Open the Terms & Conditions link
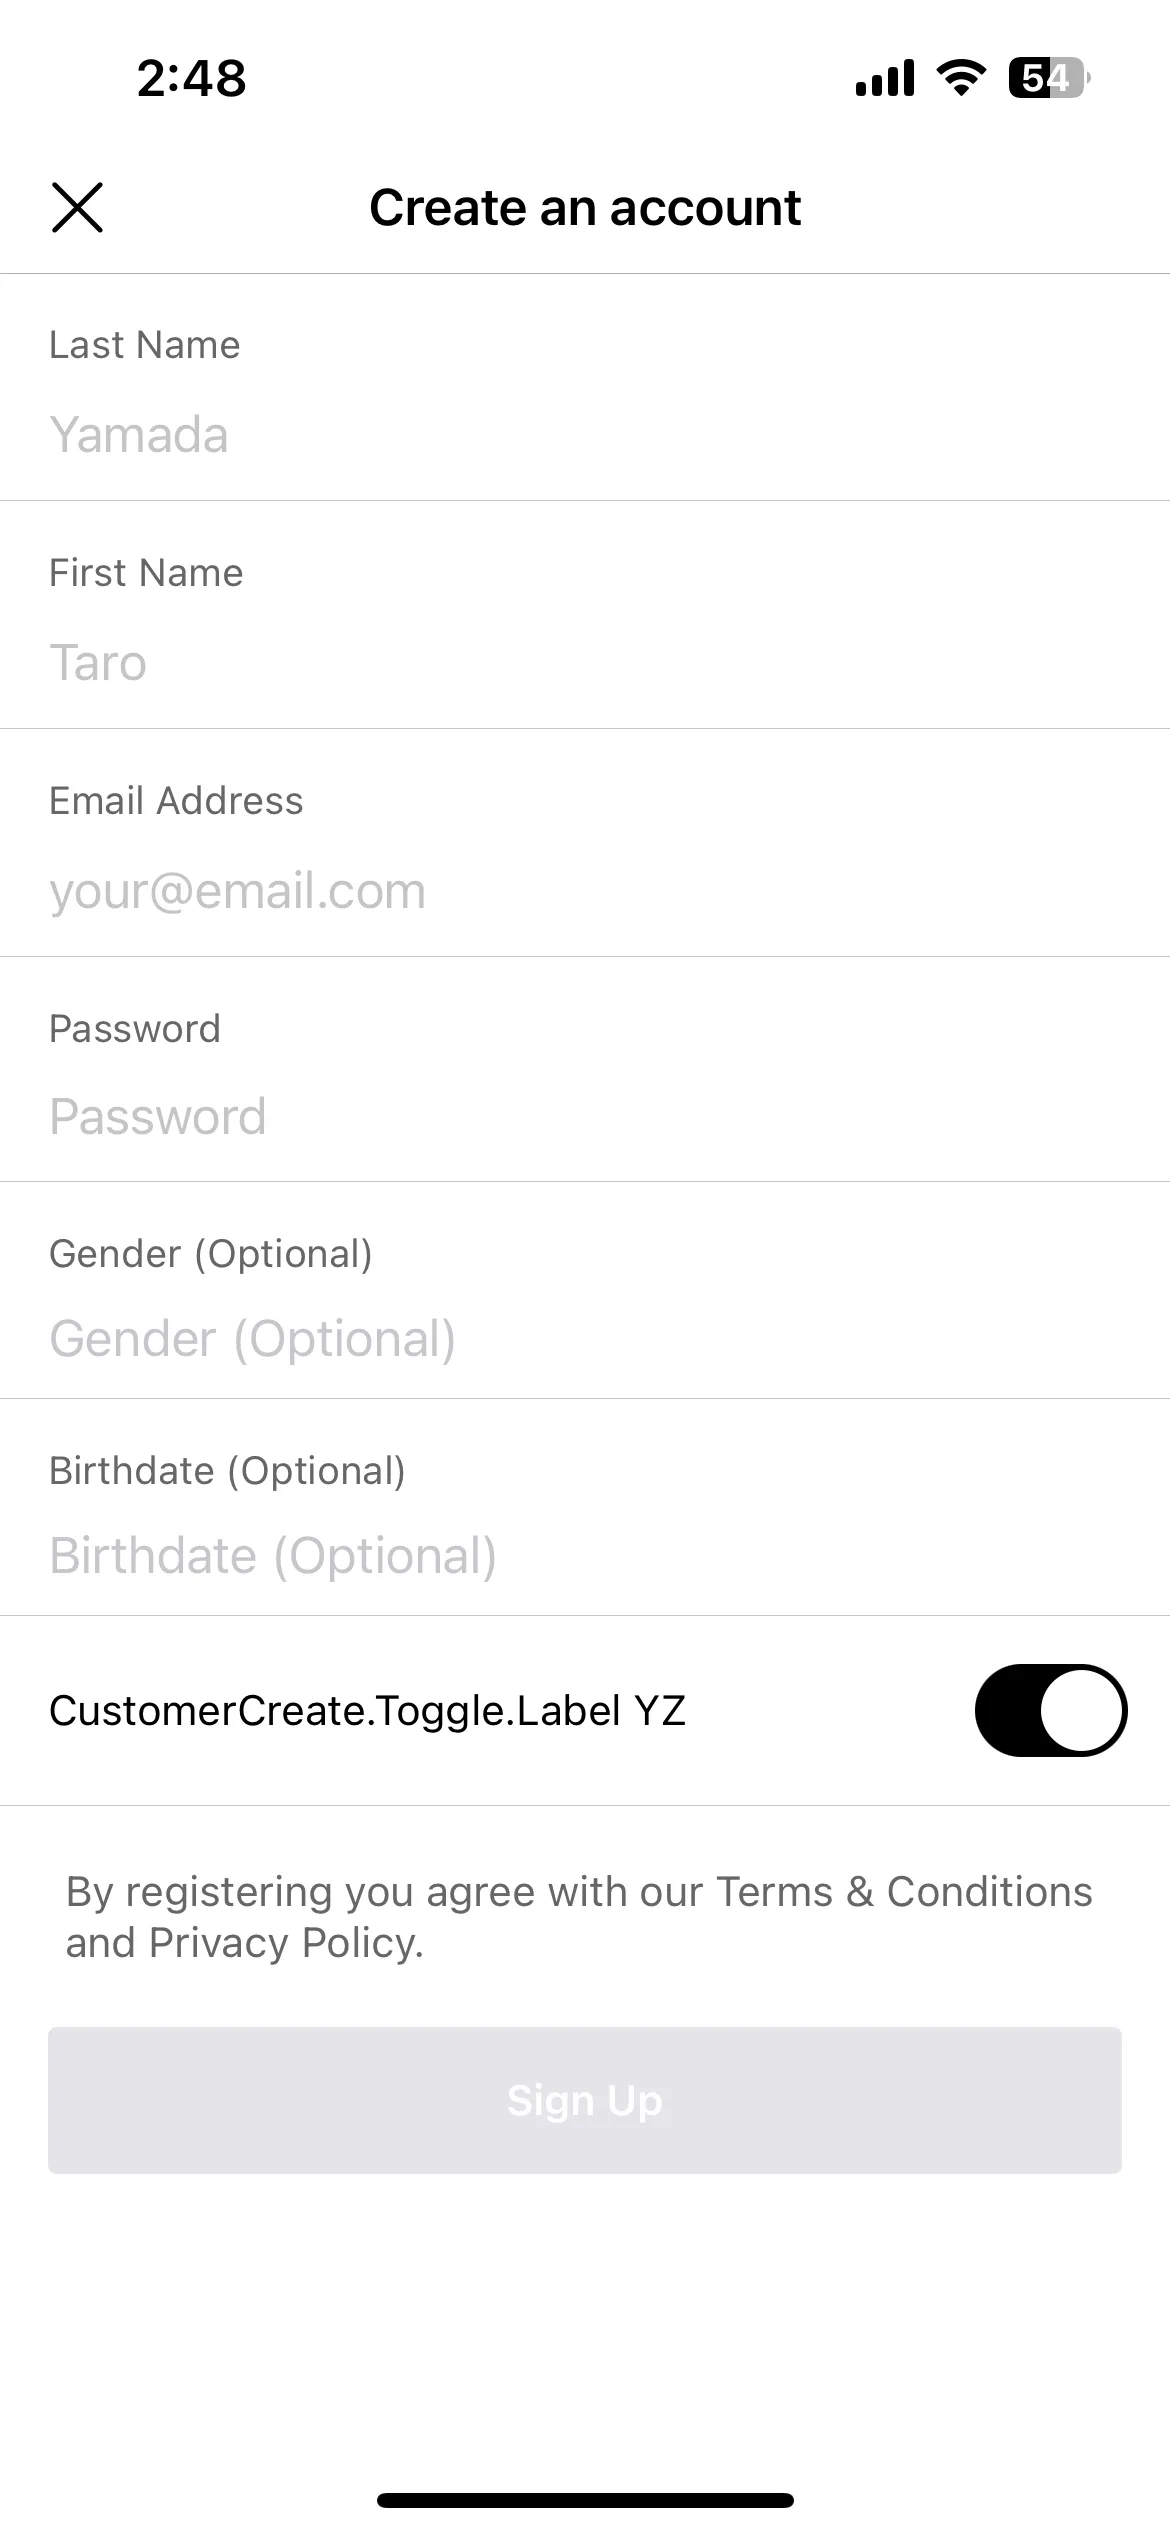Viewport: 1170px width, 2532px height. (x=904, y=1892)
